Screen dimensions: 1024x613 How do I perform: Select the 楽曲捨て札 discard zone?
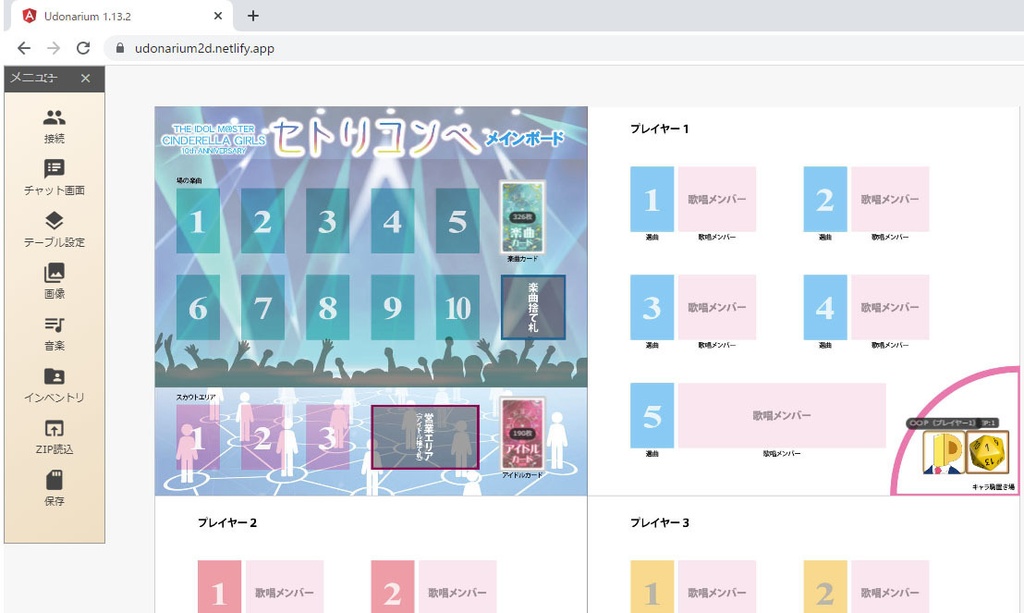[x=535, y=308]
